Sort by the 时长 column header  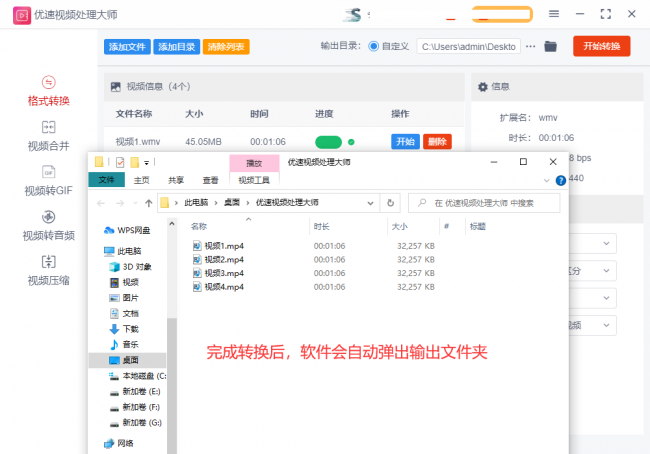pyautogui.click(x=321, y=226)
